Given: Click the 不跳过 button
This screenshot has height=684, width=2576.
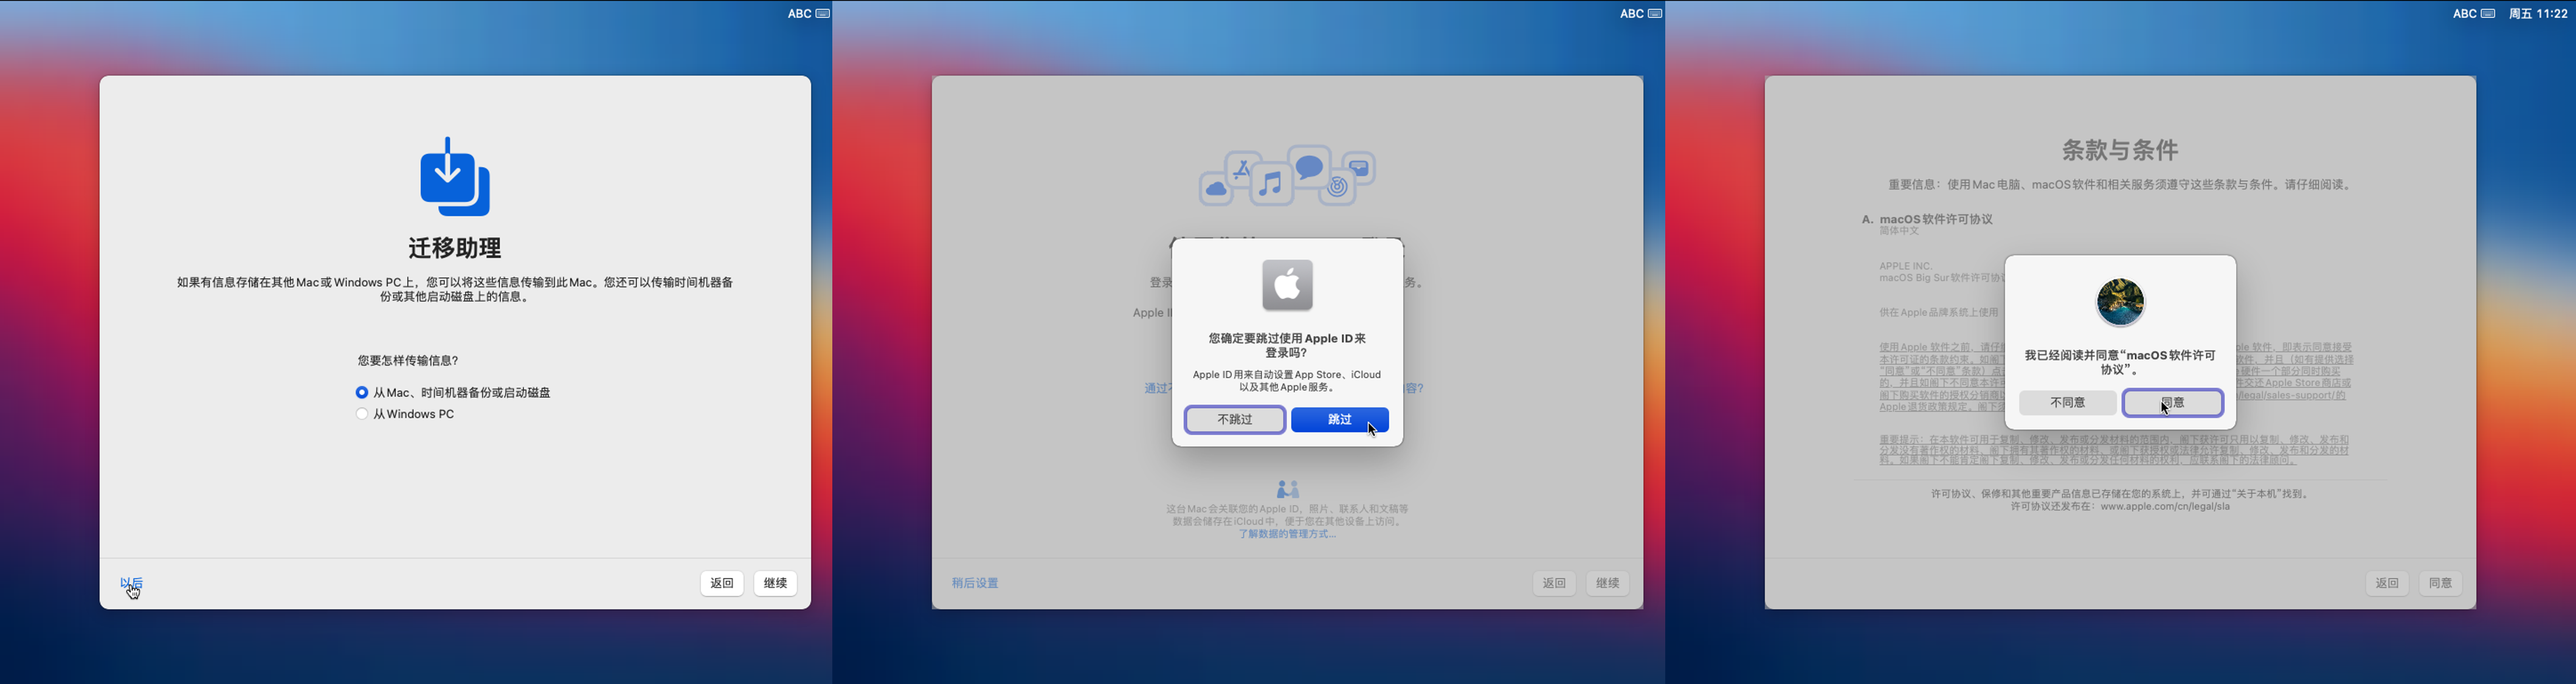Looking at the screenshot, I should click(x=1235, y=420).
